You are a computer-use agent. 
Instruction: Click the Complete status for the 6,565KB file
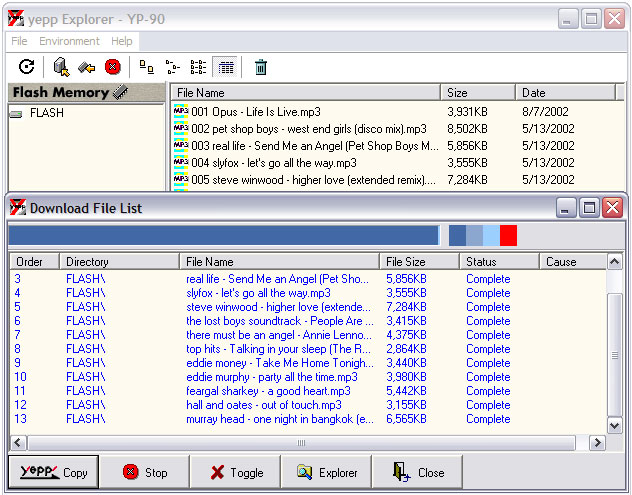[488, 419]
